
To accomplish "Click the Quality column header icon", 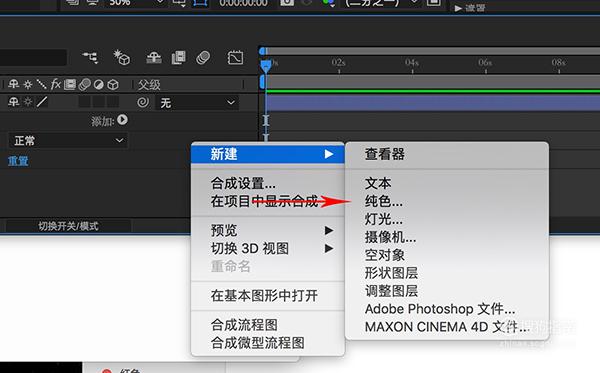I will (41, 84).
